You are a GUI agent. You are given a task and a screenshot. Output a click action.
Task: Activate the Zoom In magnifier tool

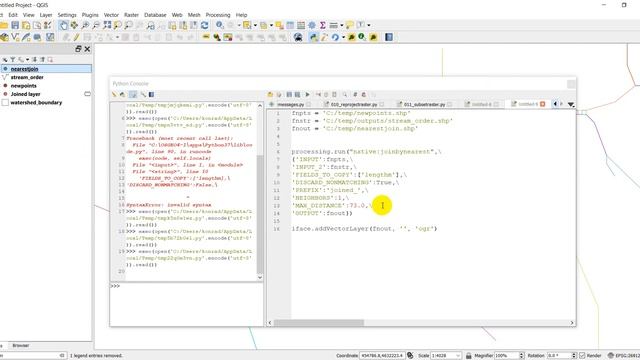(x=85, y=25)
